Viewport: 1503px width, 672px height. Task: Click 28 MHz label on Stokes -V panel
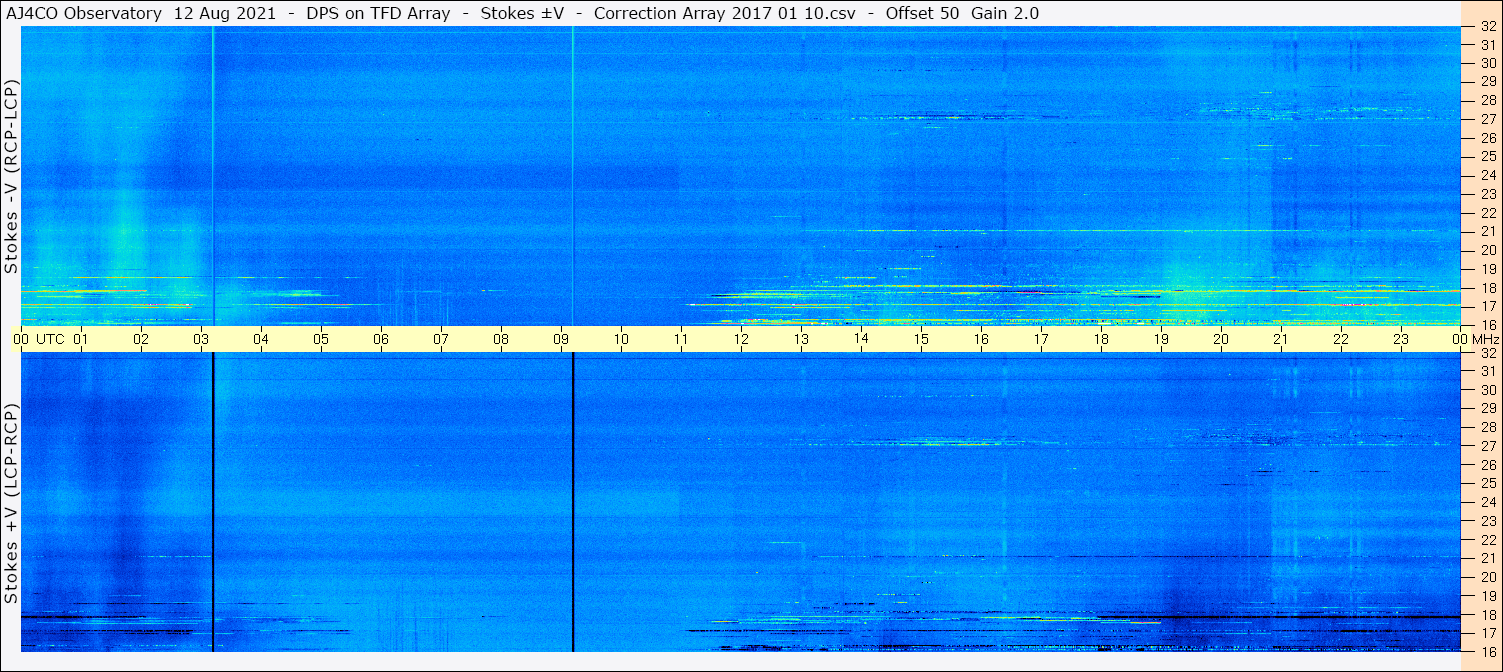pyautogui.click(x=1488, y=100)
